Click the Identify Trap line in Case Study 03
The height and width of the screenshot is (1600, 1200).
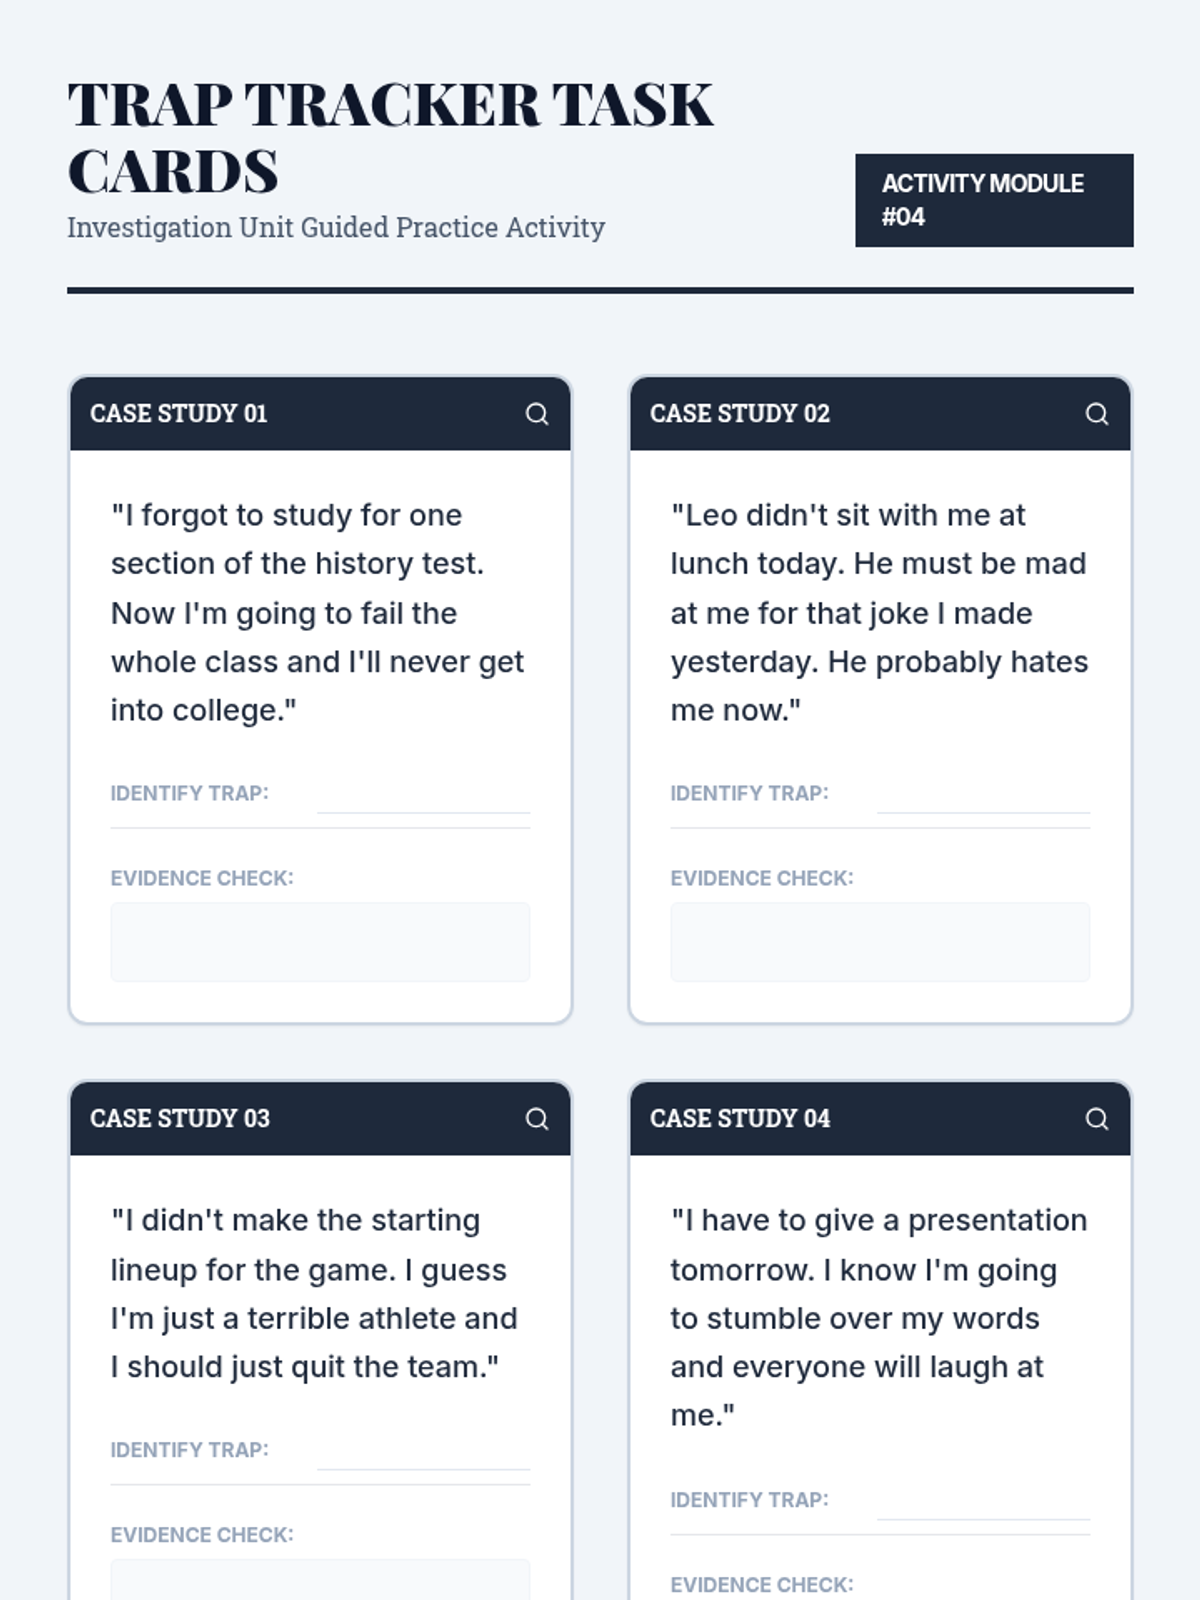tap(423, 1457)
